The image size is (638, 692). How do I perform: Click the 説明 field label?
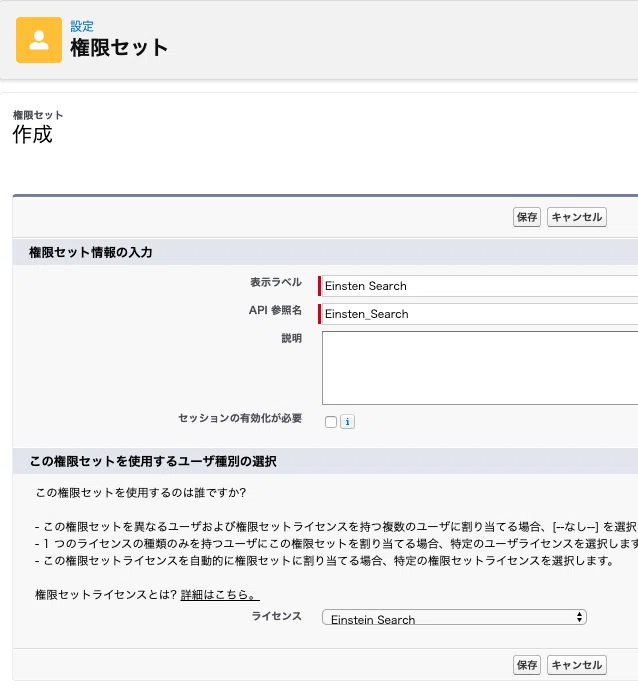[x=292, y=338]
